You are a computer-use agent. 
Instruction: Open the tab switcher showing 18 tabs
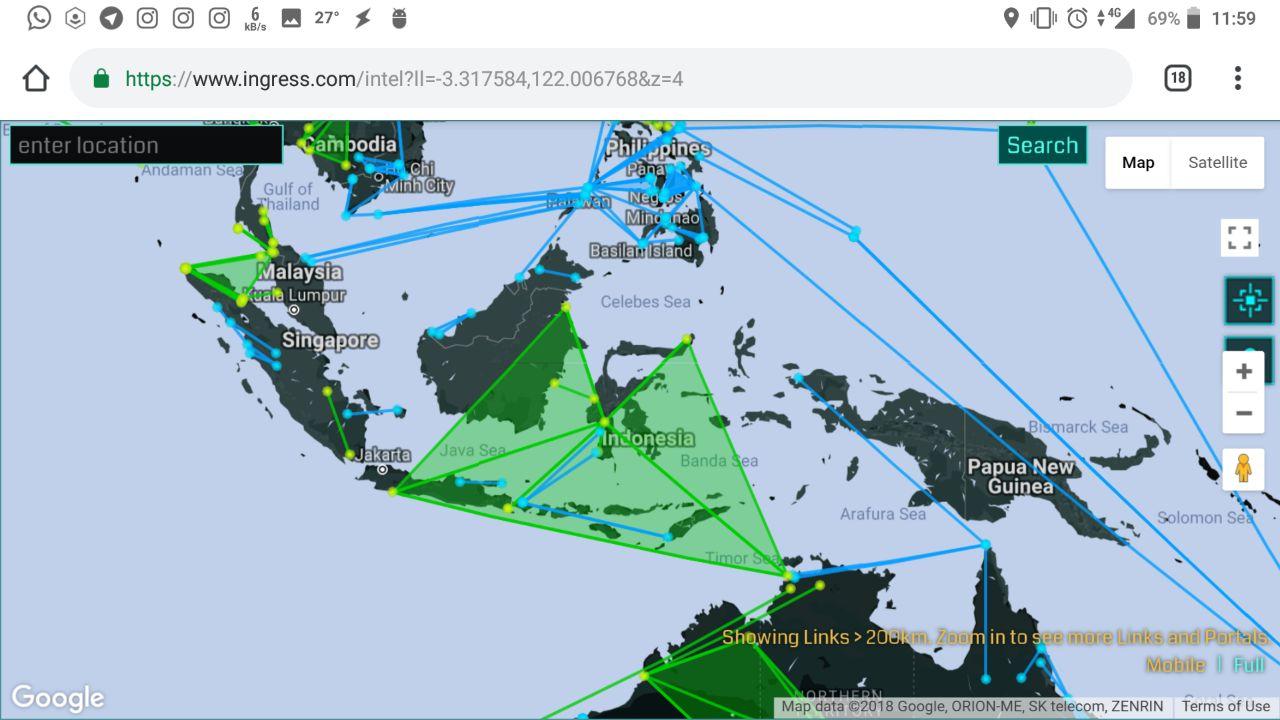(x=1178, y=78)
